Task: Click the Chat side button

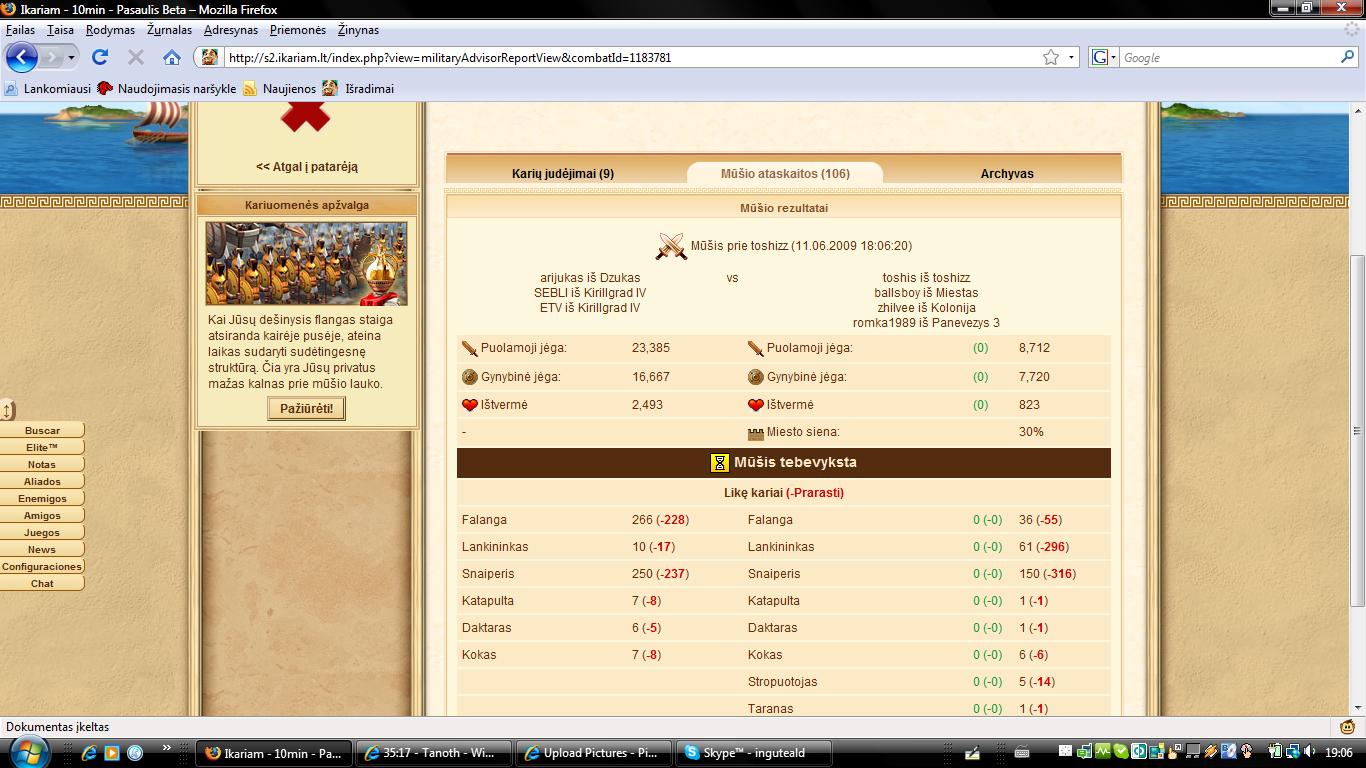Action: coord(42,583)
